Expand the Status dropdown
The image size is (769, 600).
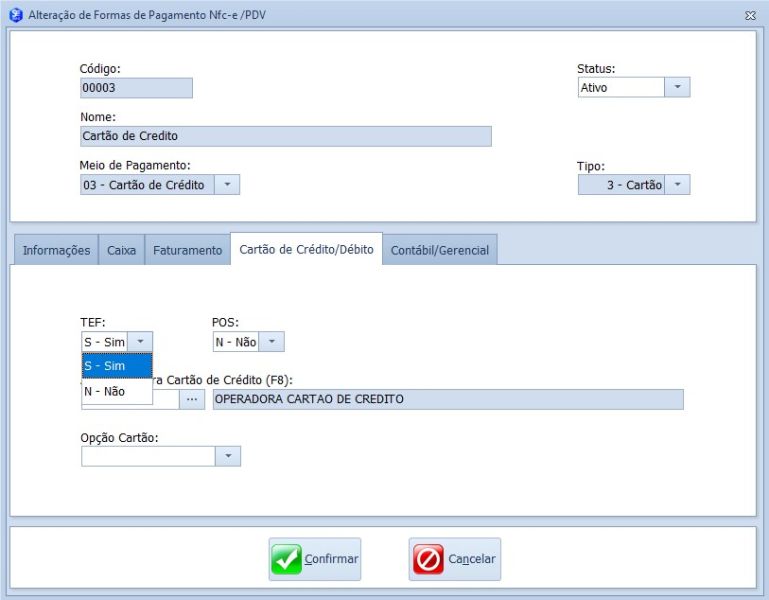click(x=677, y=87)
